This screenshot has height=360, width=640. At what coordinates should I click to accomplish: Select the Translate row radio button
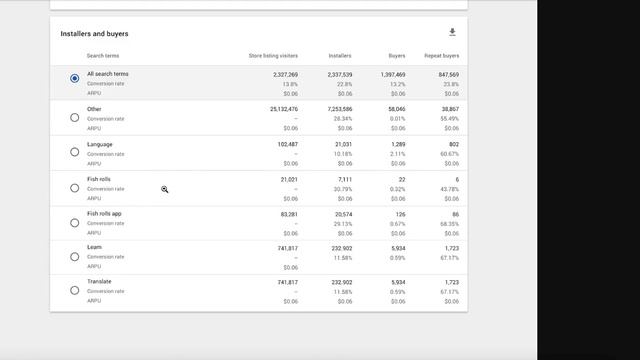coord(74,290)
